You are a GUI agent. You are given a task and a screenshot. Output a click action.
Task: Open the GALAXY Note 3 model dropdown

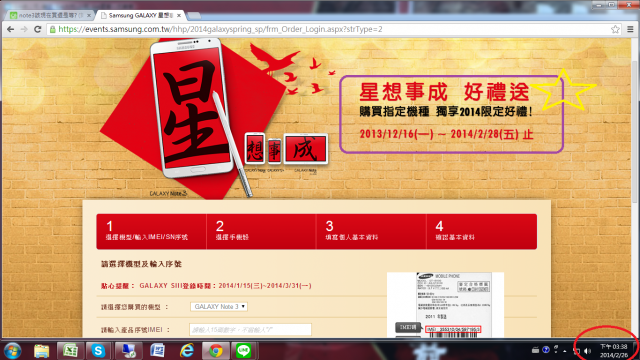pyautogui.click(x=219, y=307)
